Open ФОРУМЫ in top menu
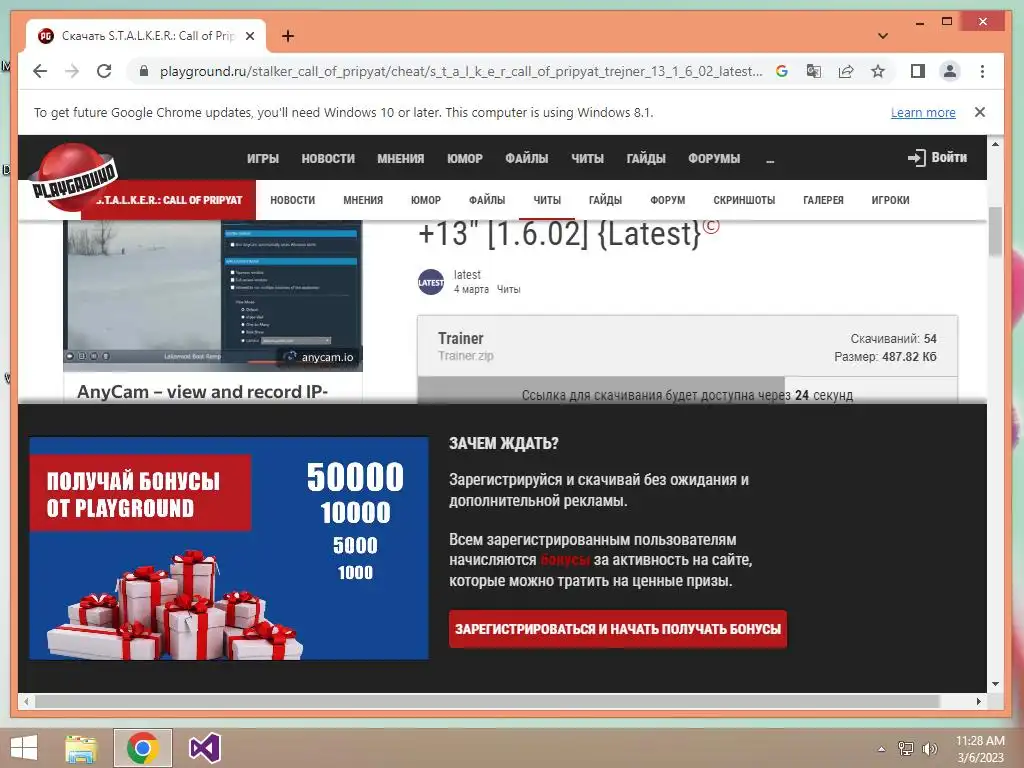Viewport: 1024px width, 768px height. click(x=714, y=159)
